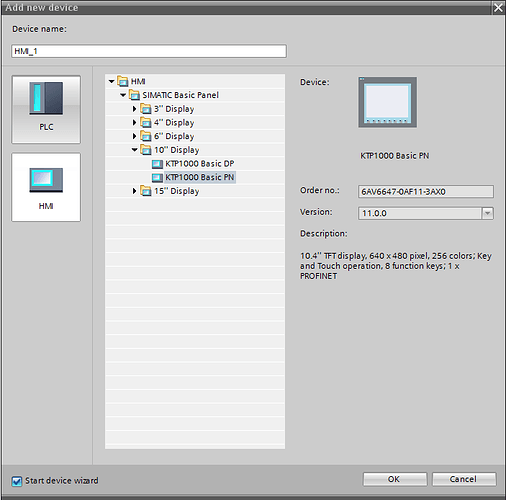Click OK to add the device
The image size is (506, 500).
(395, 479)
